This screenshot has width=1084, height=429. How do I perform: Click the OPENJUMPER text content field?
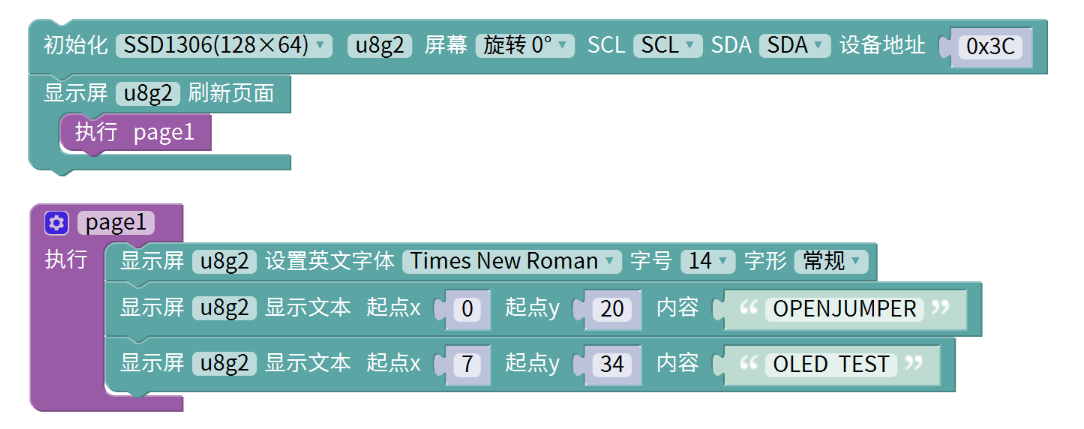(845, 309)
